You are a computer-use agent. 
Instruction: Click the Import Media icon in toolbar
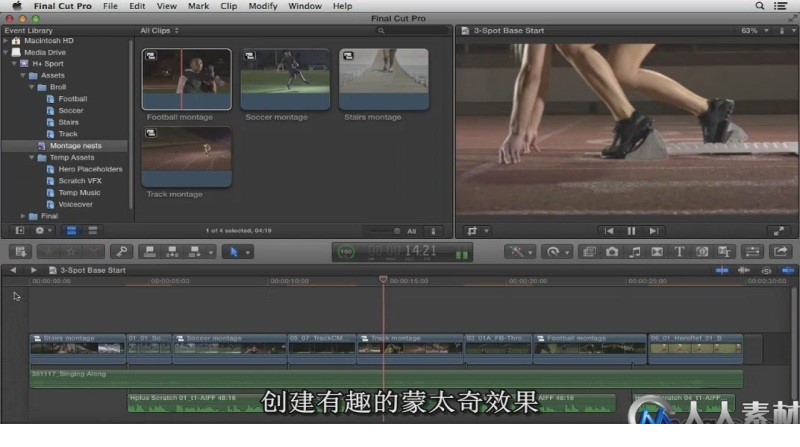(20, 252)
